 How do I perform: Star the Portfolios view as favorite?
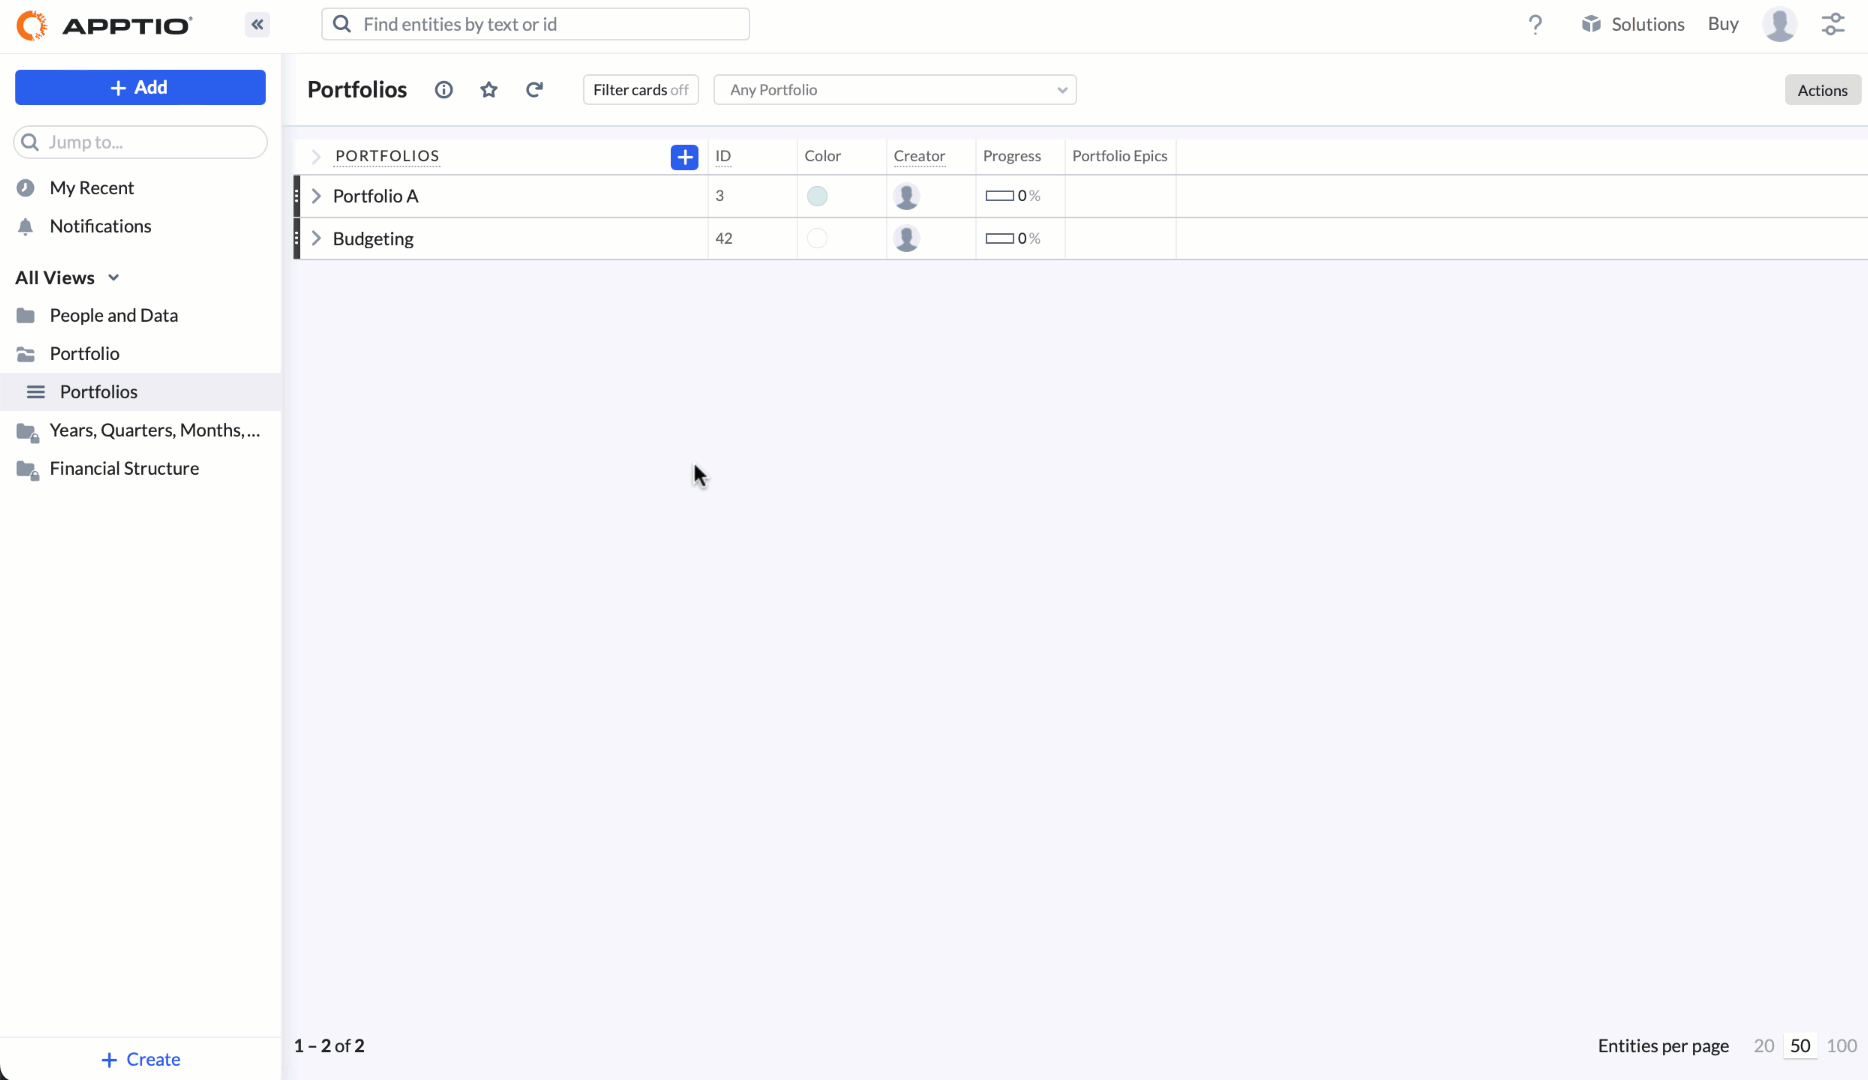coord(489,90)
